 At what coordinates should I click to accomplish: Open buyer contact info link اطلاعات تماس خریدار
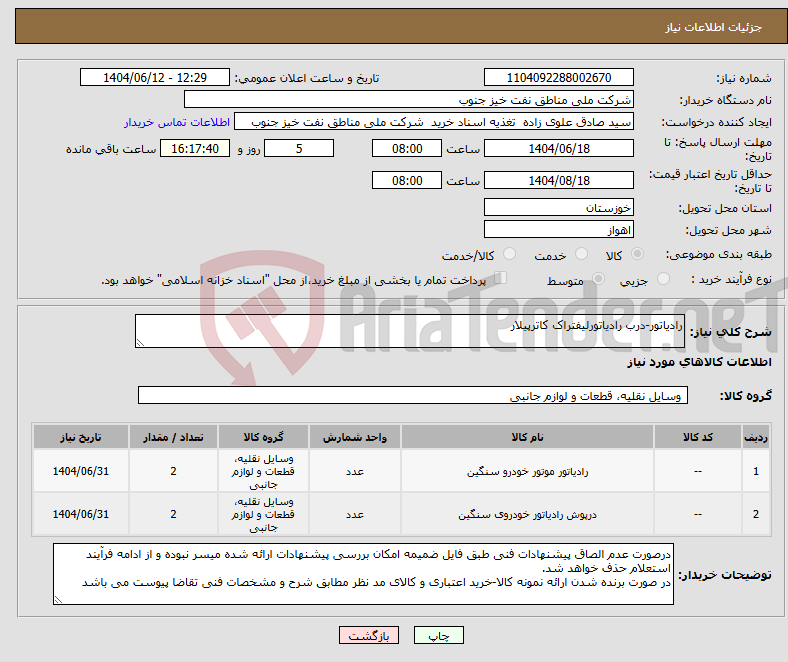177,122
